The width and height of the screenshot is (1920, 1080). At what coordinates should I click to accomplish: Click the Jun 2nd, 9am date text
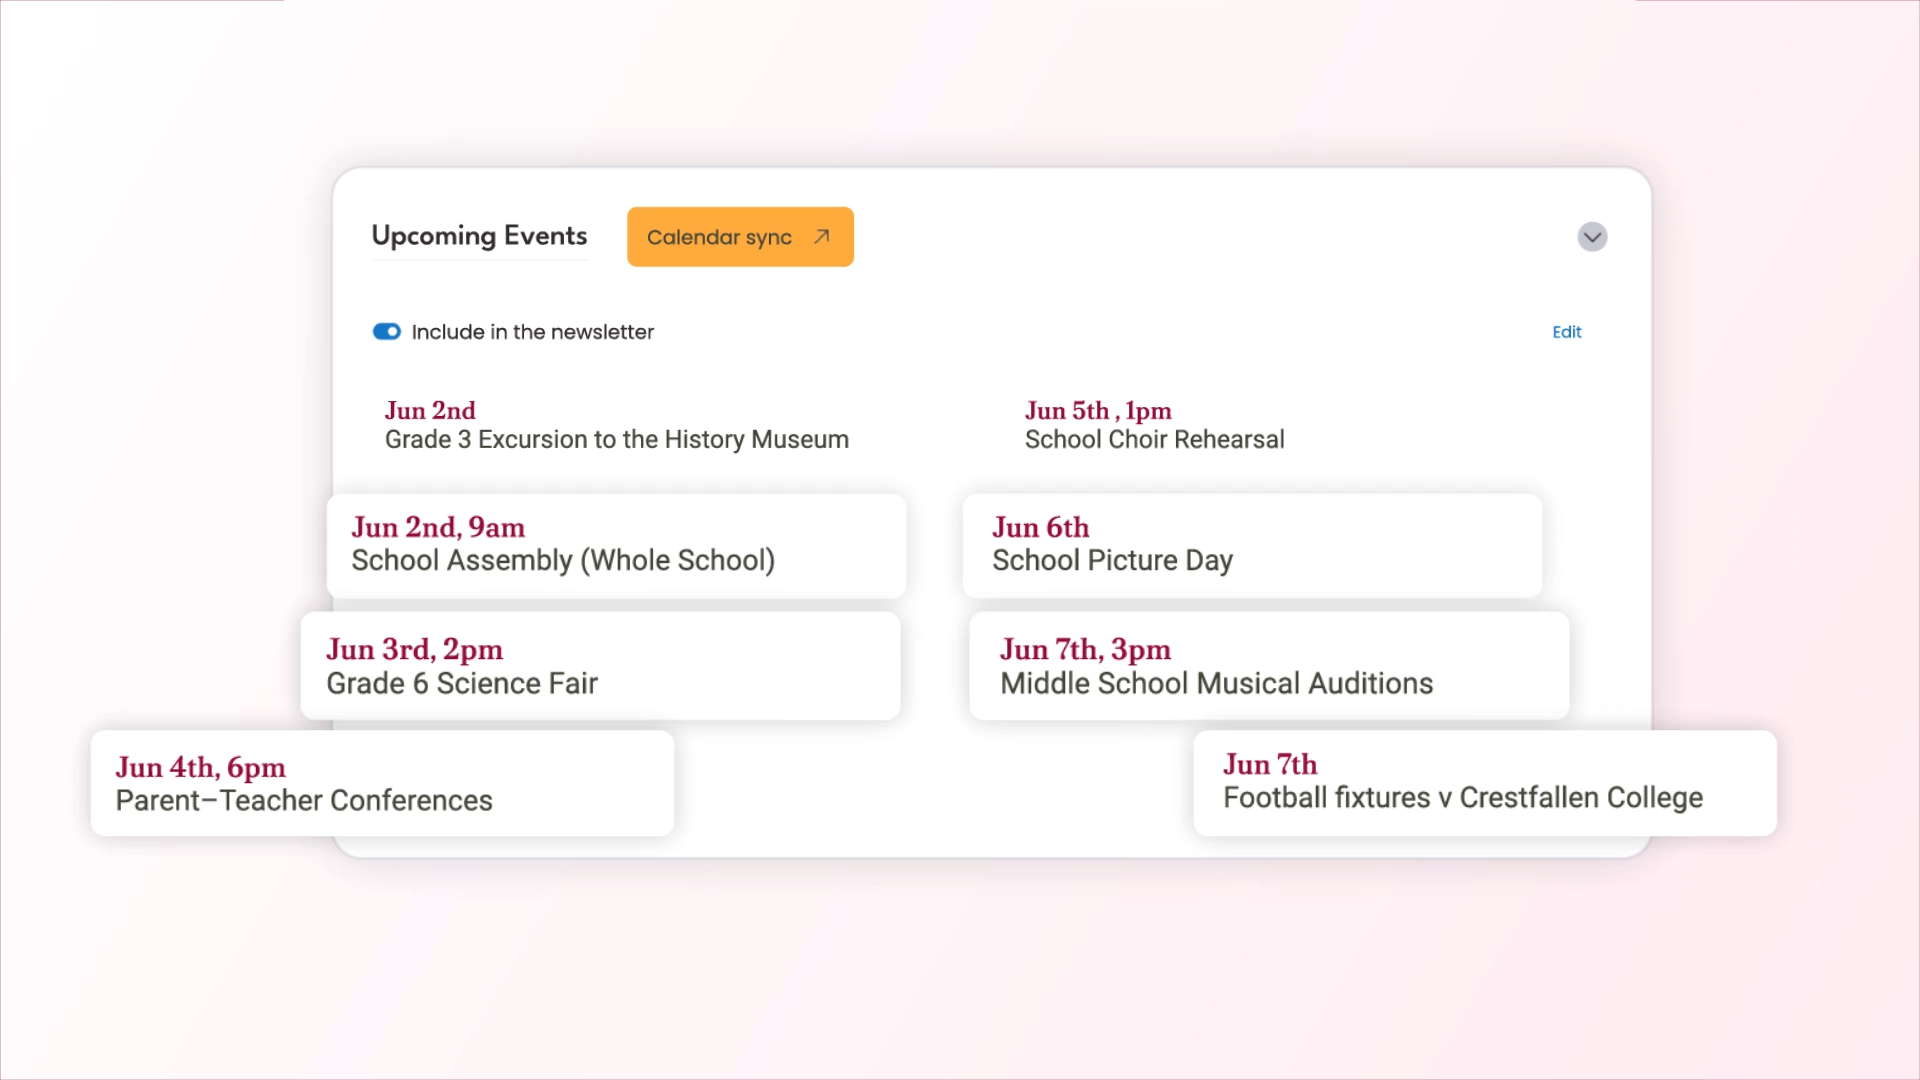click(438, 527)
